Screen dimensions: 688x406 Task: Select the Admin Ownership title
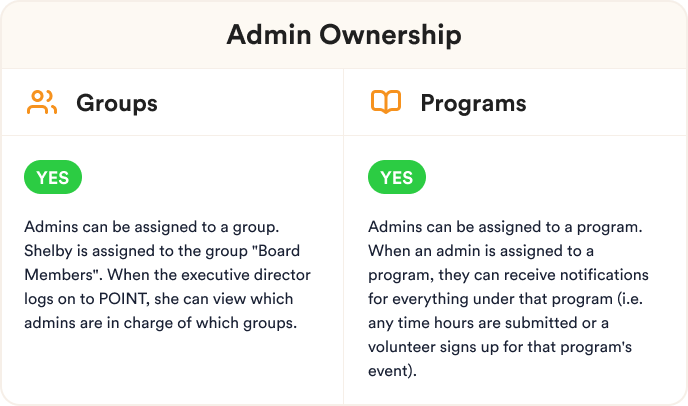coord(344,35)
